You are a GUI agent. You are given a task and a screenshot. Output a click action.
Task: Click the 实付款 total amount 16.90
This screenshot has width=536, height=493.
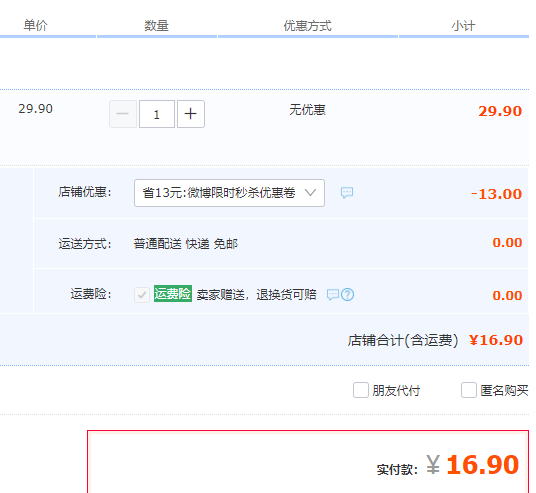click(483, 465)
